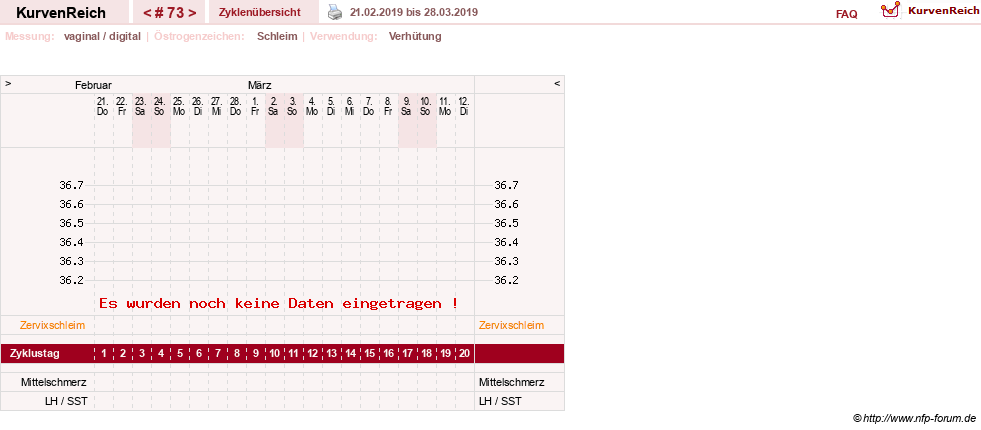The image size is (981, 430).
Task: Click Zyklustag cell 12
Action: [x=313, y=354]
